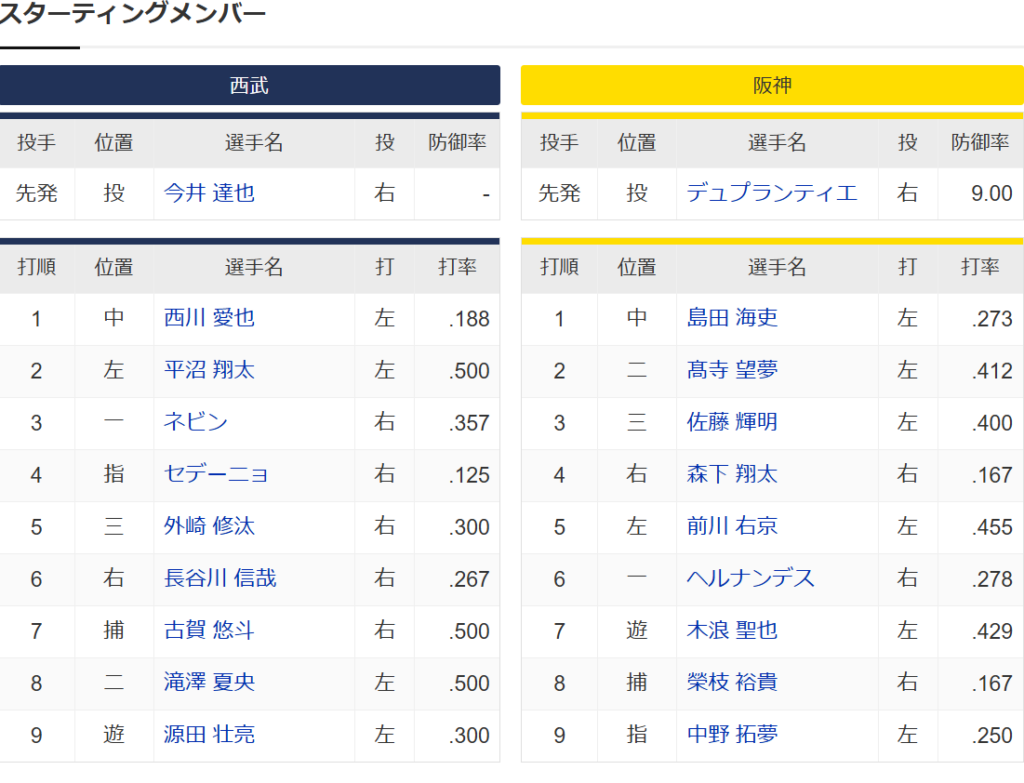This screenshot has width=1024, height=783.
Task: Open セデーニョ player link
Action: [216, 474]
